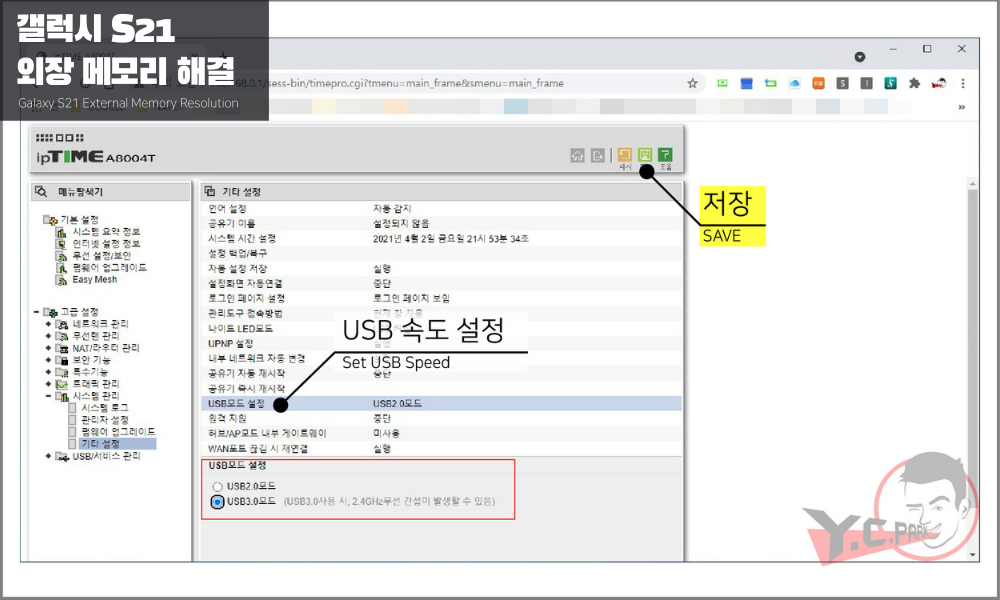Select 자동 설정 저장 row
The width and height of the screenshot is (1000, 600).
point(443,268)
